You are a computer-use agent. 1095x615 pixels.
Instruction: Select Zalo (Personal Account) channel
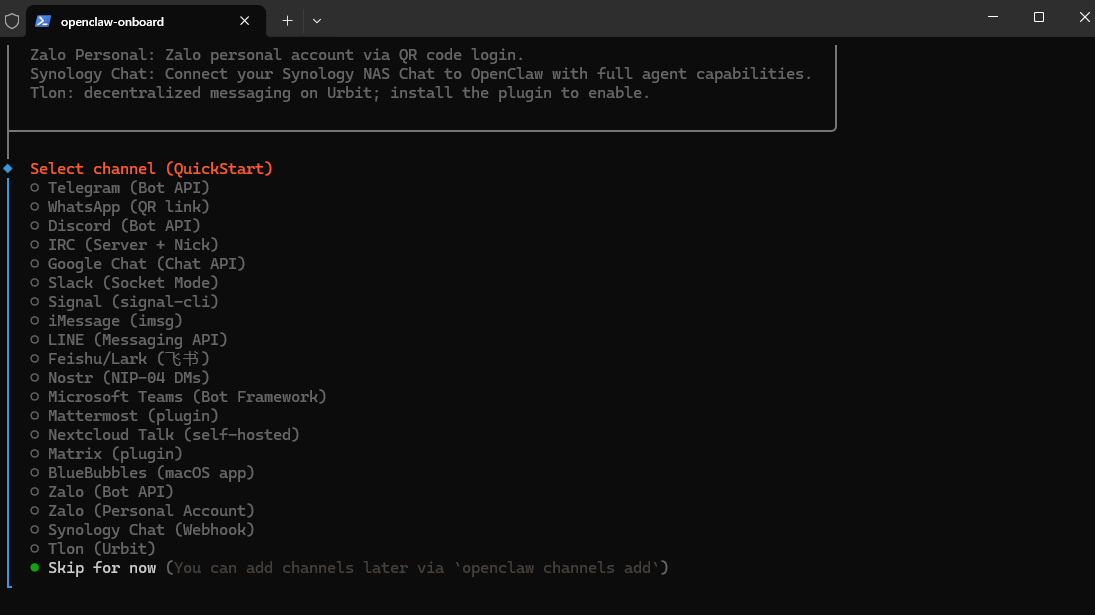pos(151,511)
